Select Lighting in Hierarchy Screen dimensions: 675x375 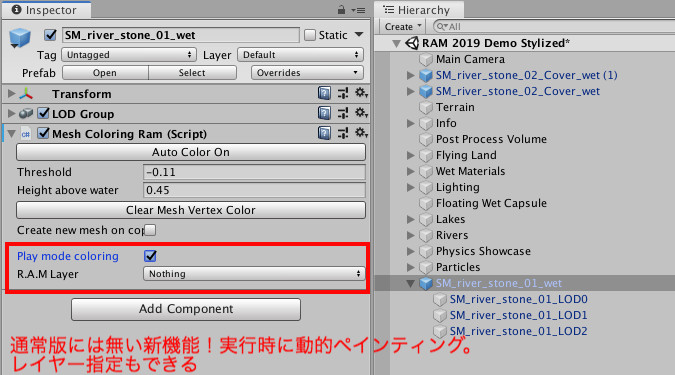[x=458, y=187]
